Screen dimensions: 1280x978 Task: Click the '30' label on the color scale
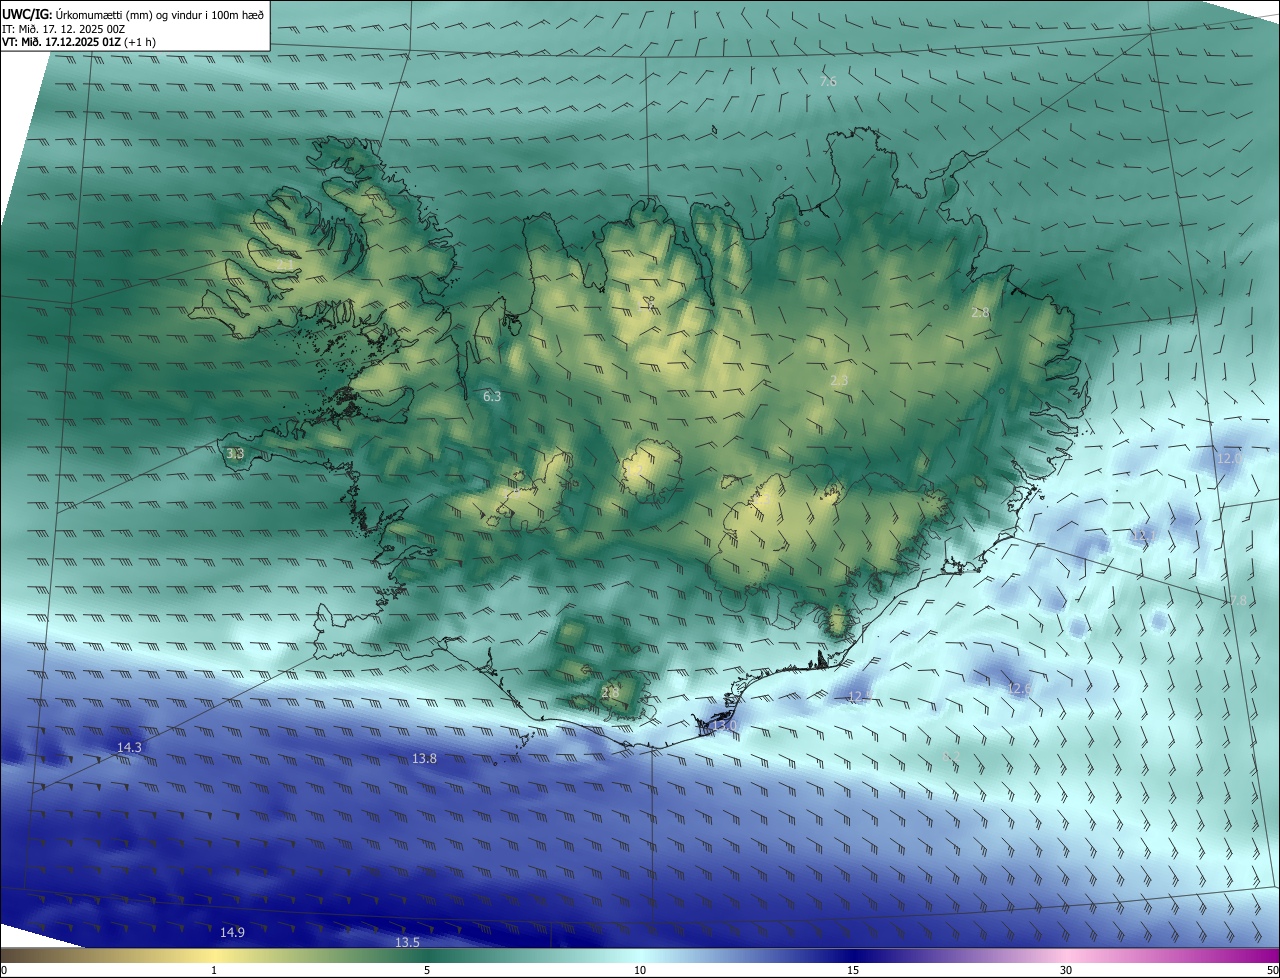click(x=1066, y=970)
